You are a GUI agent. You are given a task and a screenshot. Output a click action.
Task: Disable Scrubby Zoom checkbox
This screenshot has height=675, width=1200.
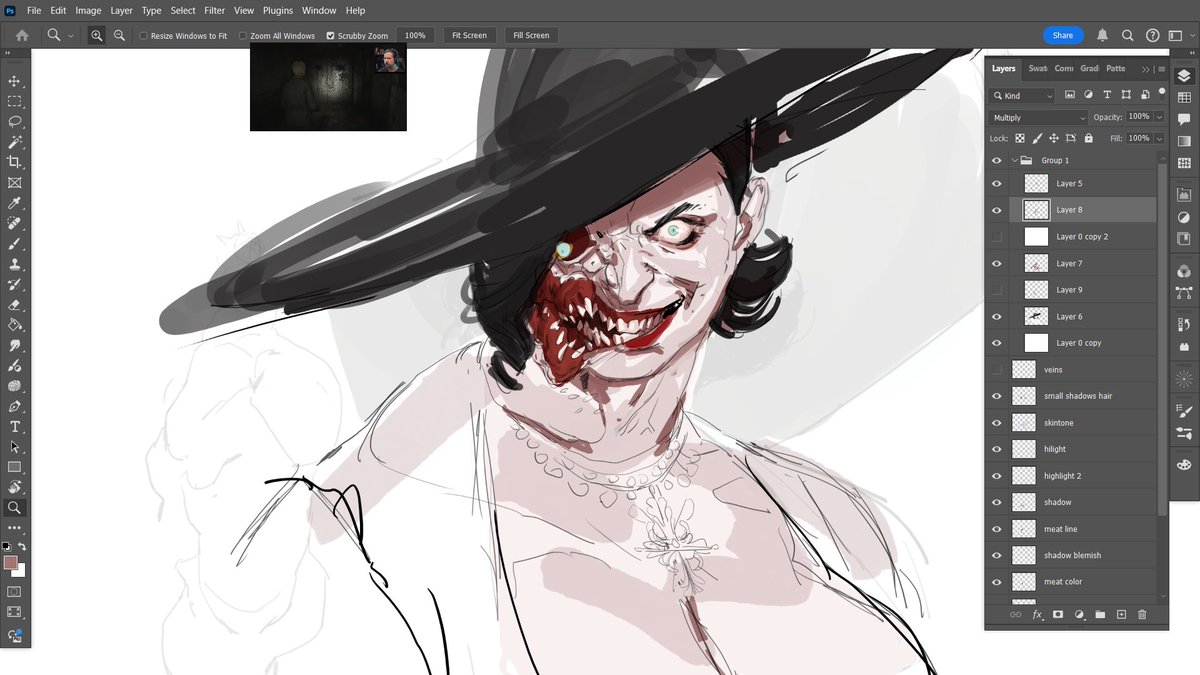(x=330, y=36)
